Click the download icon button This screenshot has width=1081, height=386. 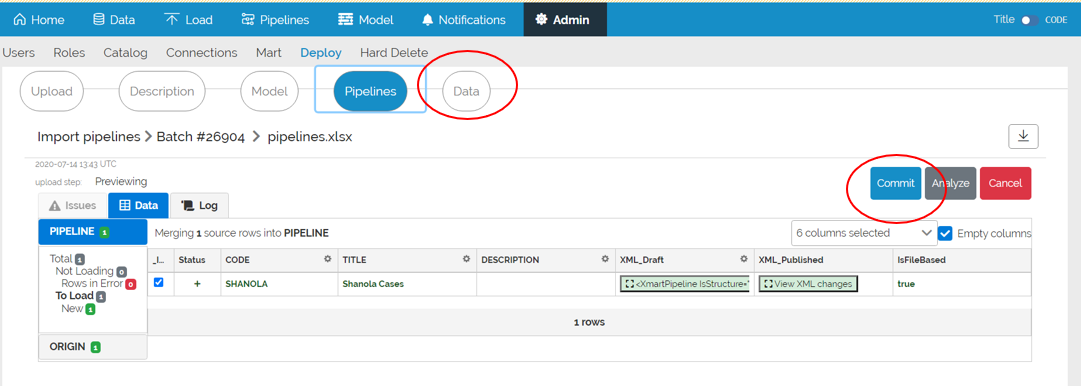[x=1023, y=136]
